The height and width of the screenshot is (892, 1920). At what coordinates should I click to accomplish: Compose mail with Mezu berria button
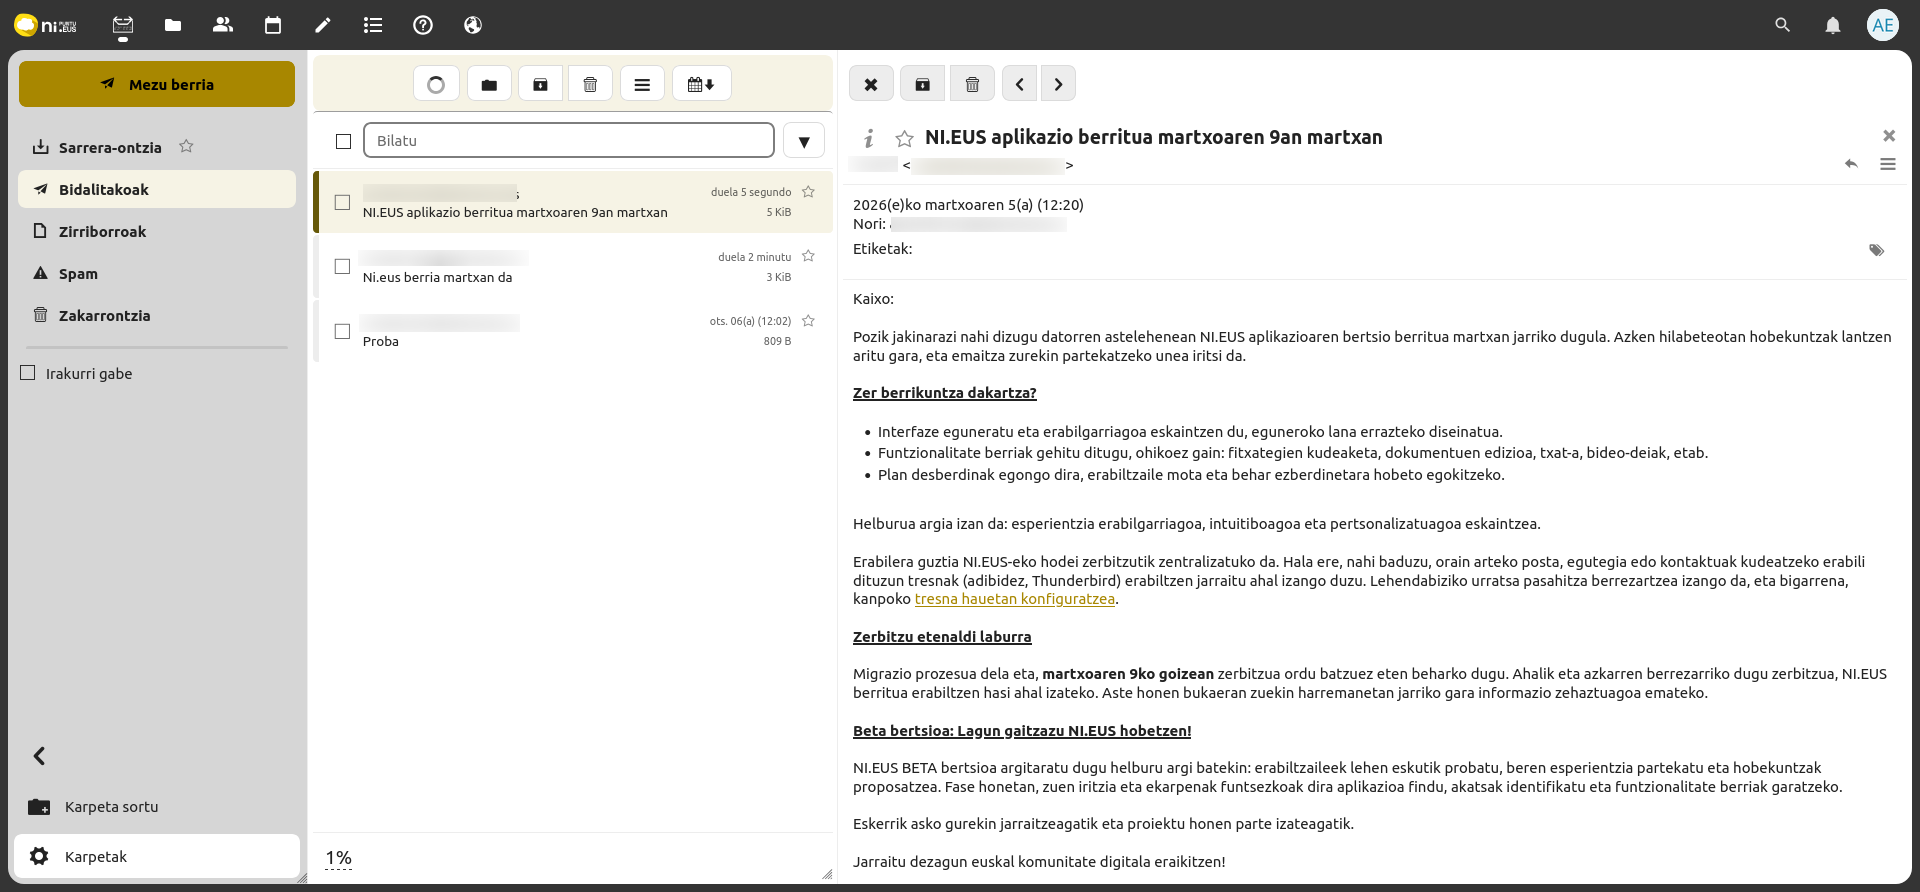point(157,84)
